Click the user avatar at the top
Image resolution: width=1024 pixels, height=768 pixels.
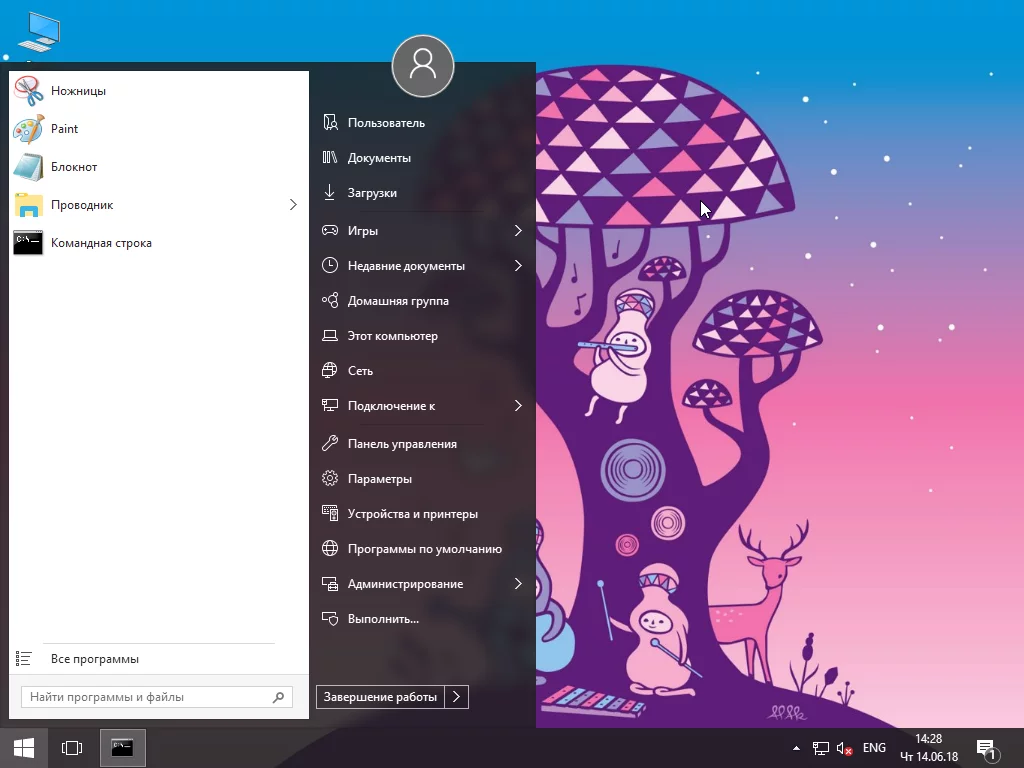pos(422,66)
